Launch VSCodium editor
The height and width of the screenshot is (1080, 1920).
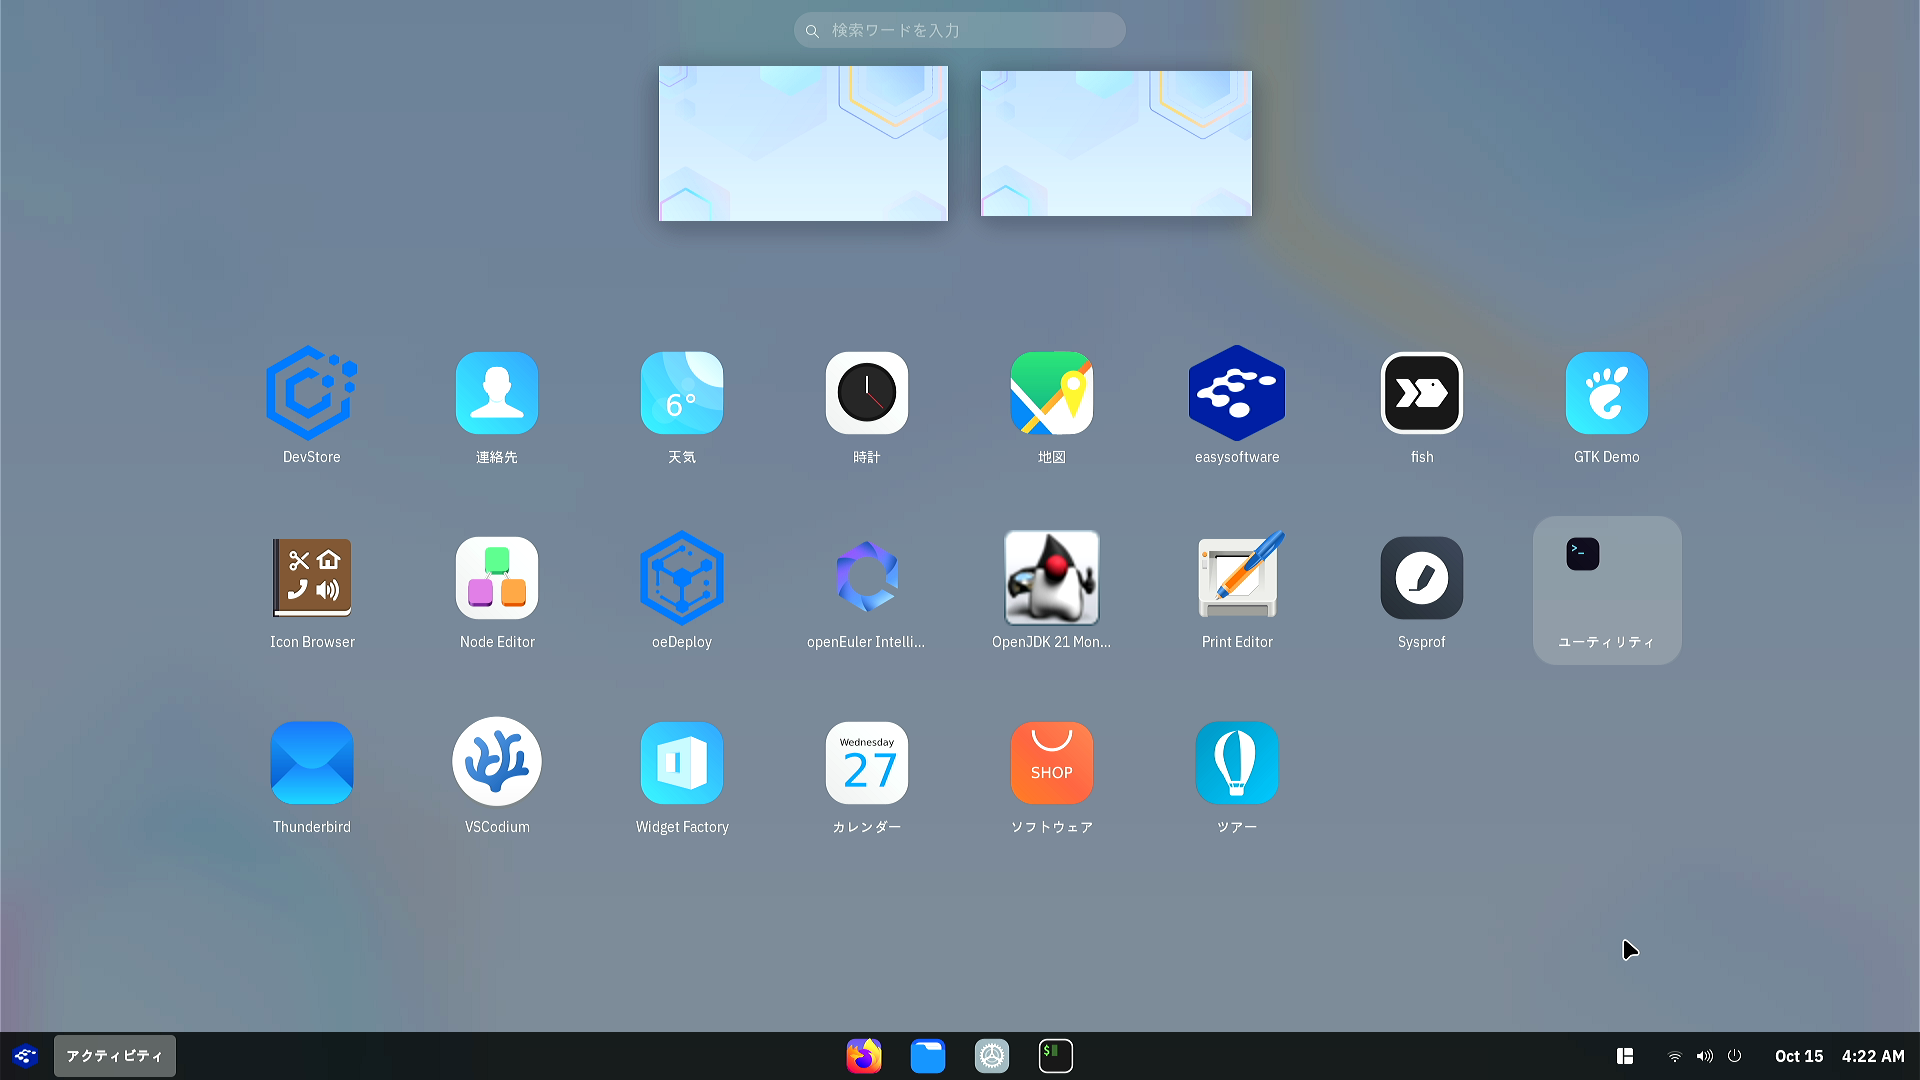pyautogui.click(x=497, y=764)
